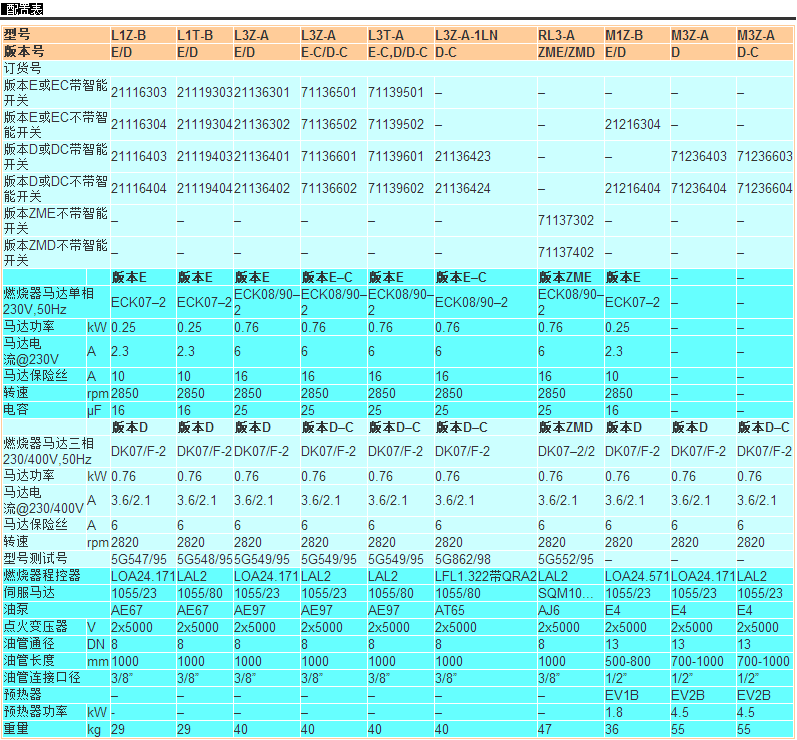
Task: Select controller LFL1.322带QRA2
Action: pyautogui.click(x=486, y=576)
